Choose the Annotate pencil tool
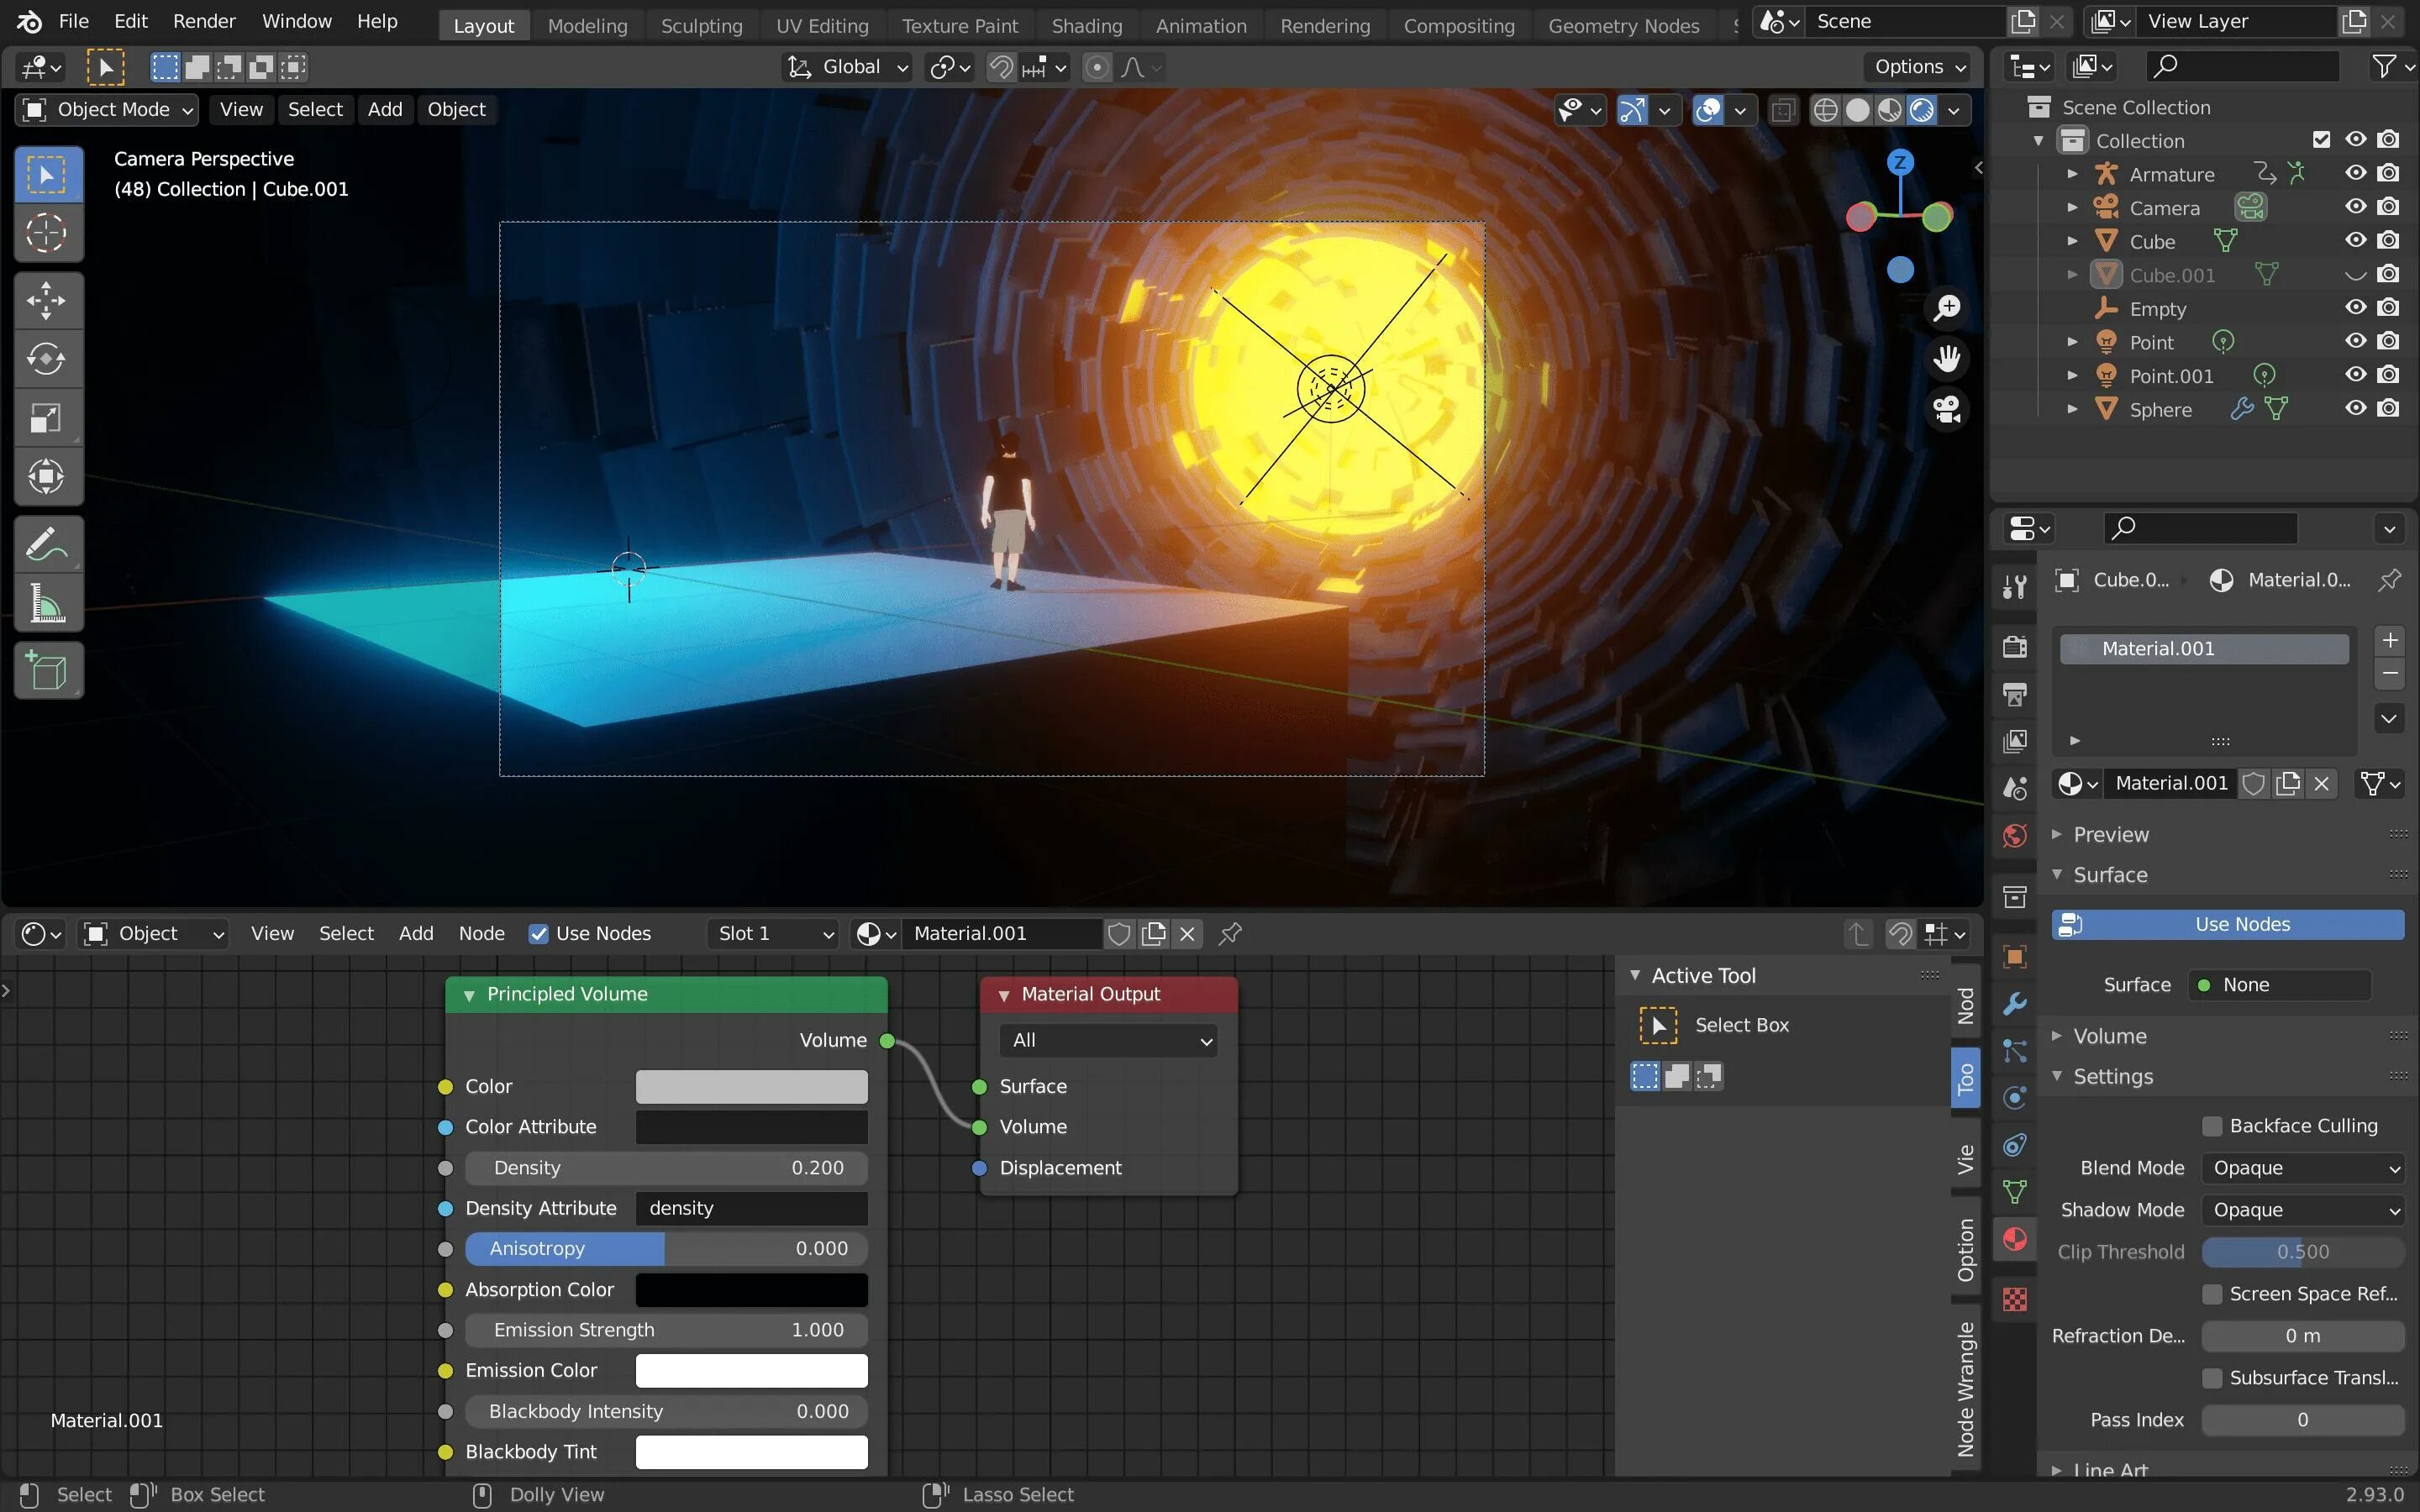 tap(47, 545)
